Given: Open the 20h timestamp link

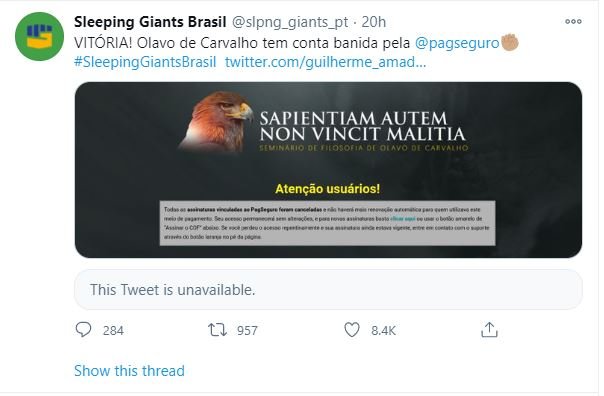Looking at the screenshot, I should pos(374,22).
